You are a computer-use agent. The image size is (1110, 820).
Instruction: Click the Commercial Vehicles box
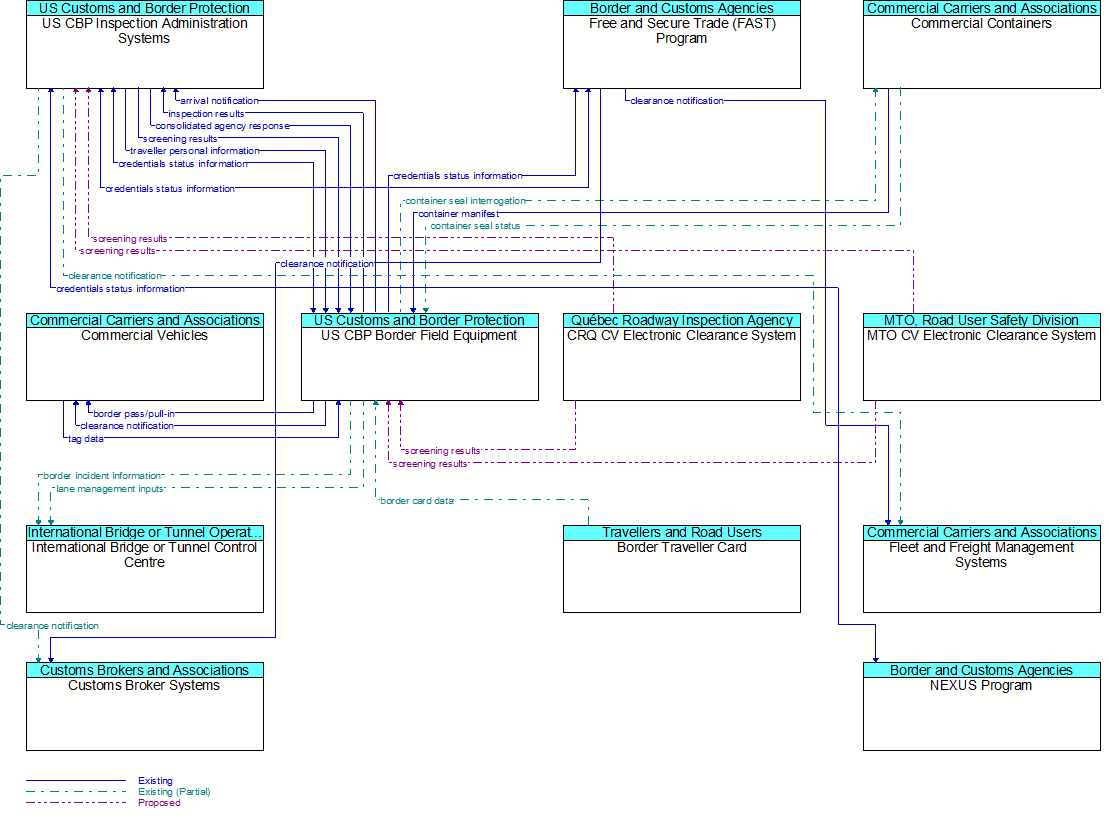coord(144,357)
